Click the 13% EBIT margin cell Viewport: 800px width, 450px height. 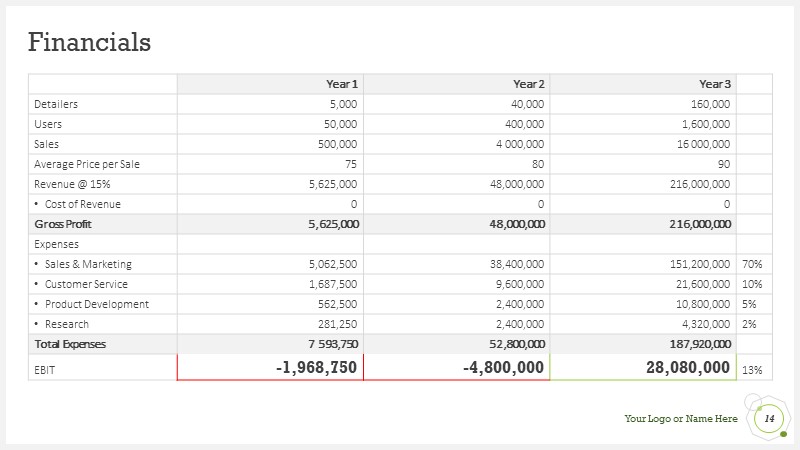coord(752,370)
